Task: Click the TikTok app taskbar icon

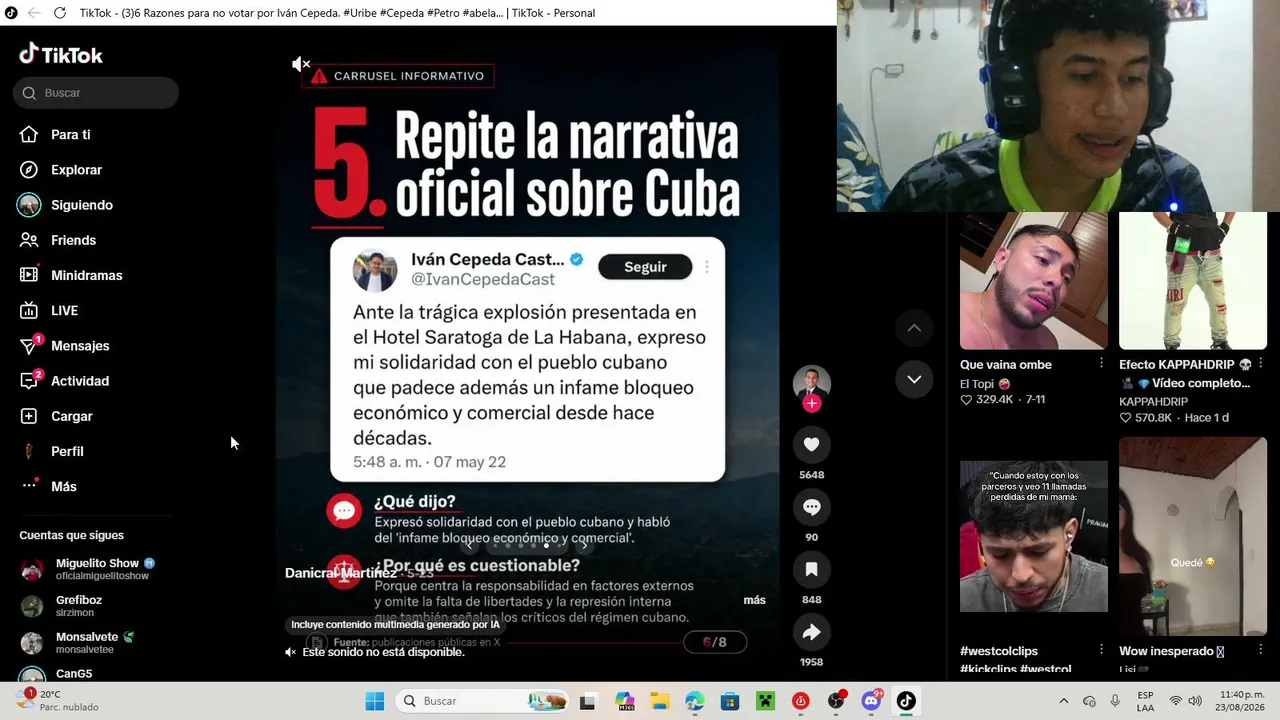Action: point(906,701)
